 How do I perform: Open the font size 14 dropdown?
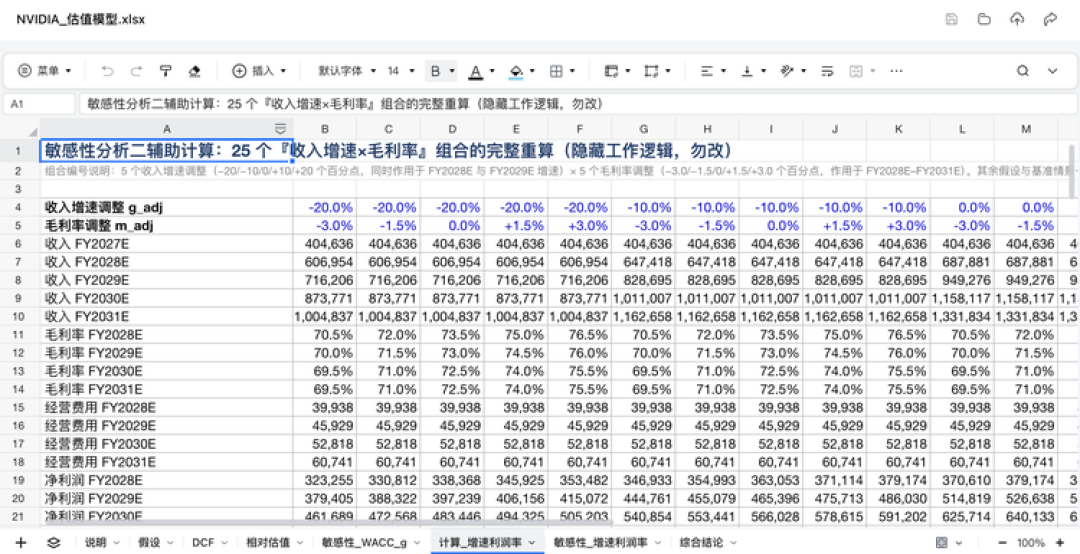click(x=401, y=71)
